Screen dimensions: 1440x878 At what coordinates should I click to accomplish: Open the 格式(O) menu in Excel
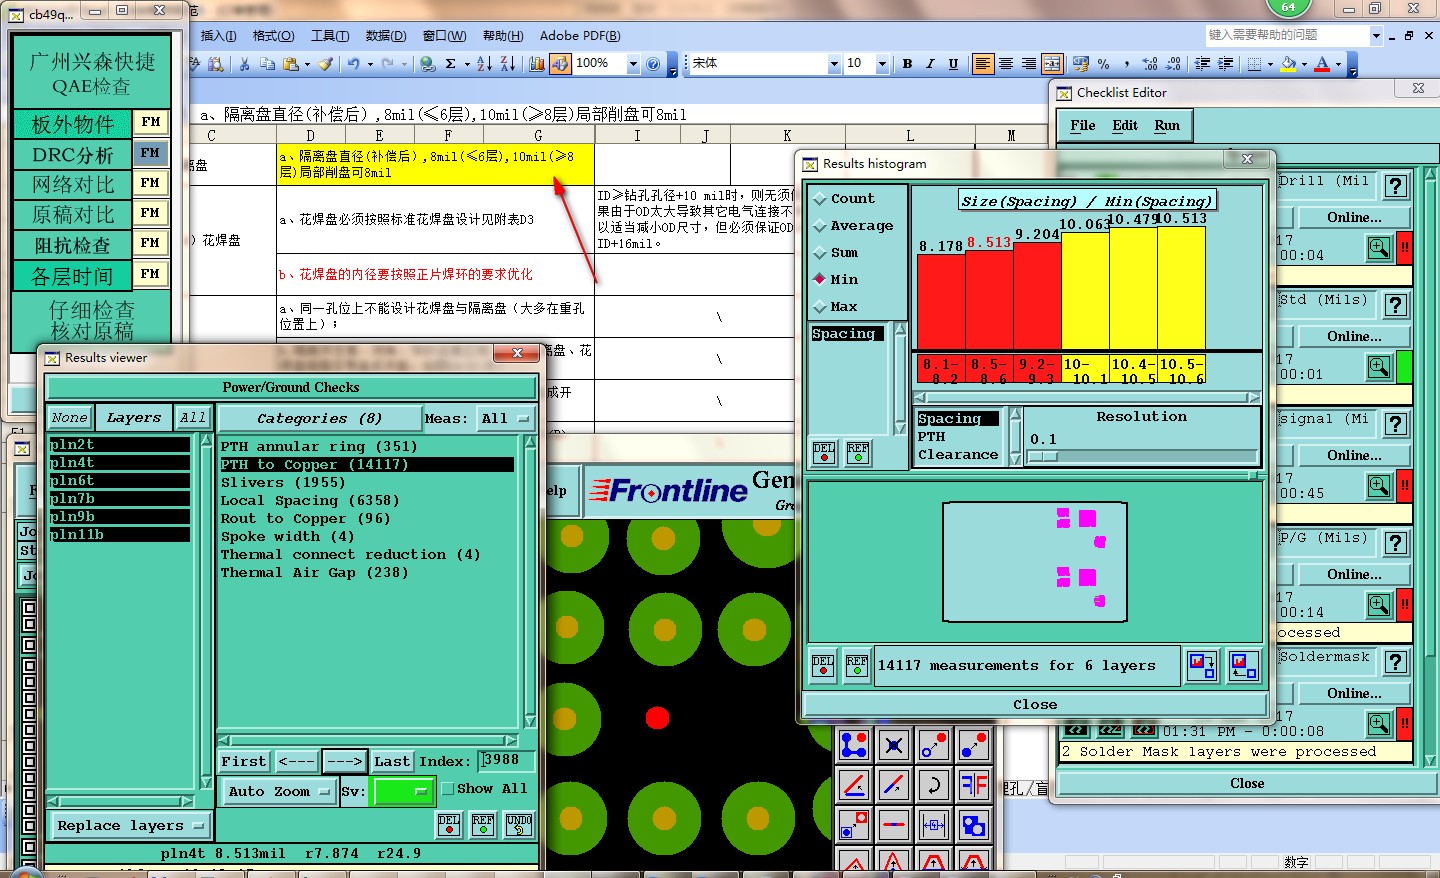(x=273, y=35)
